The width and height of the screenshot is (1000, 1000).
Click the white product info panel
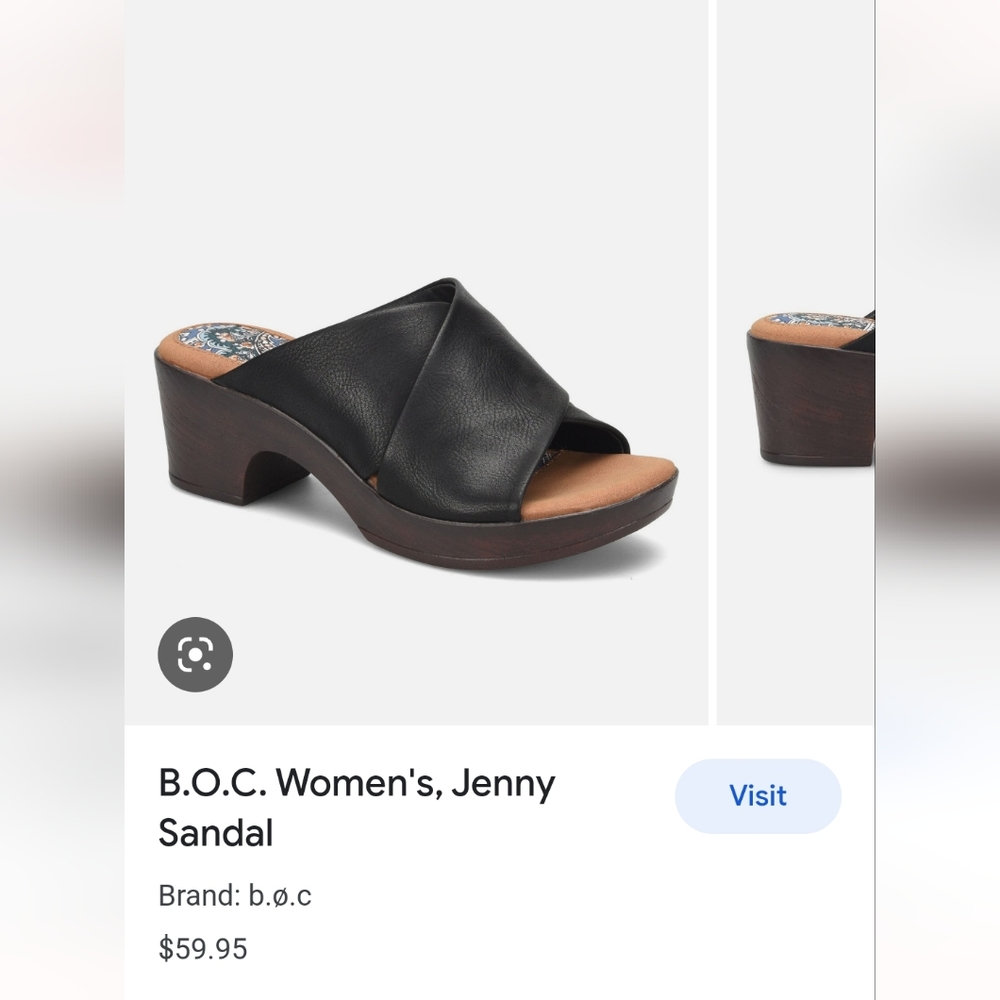pyautogui.click(x=420, y=860)
